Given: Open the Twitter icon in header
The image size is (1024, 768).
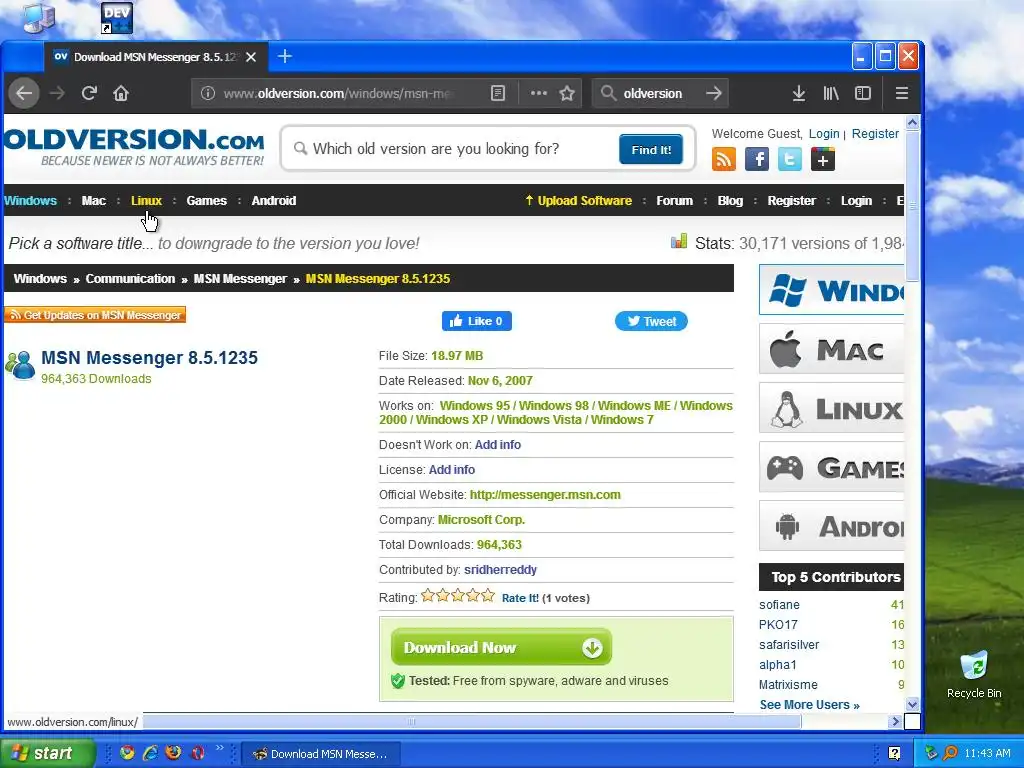Looking at the screenshot, I should 790,159.
